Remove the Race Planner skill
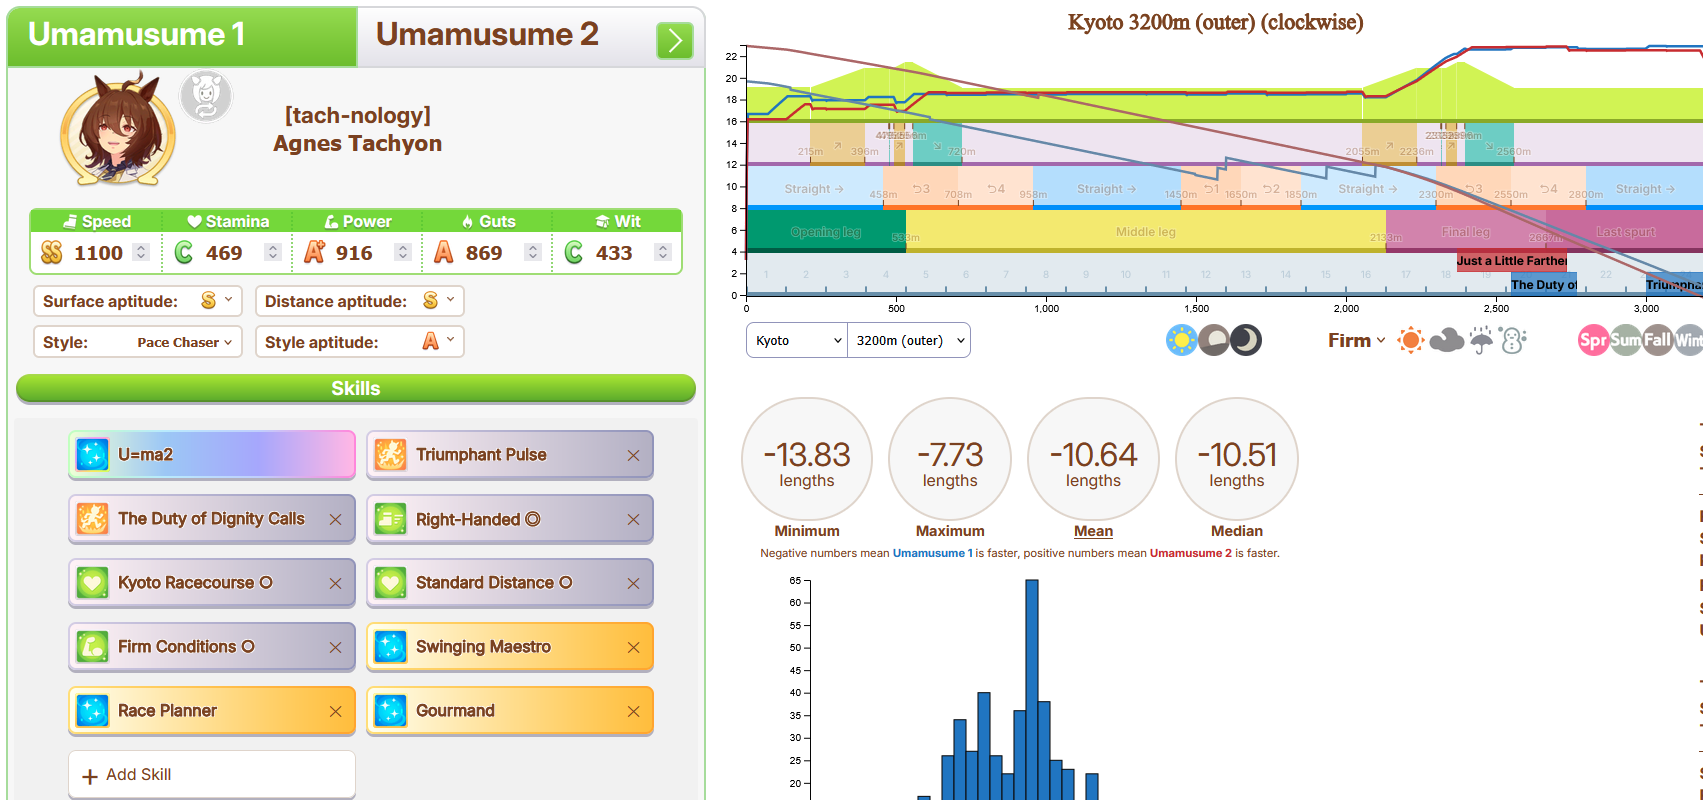The image size is (1703, 800). (x=335, y=712)
